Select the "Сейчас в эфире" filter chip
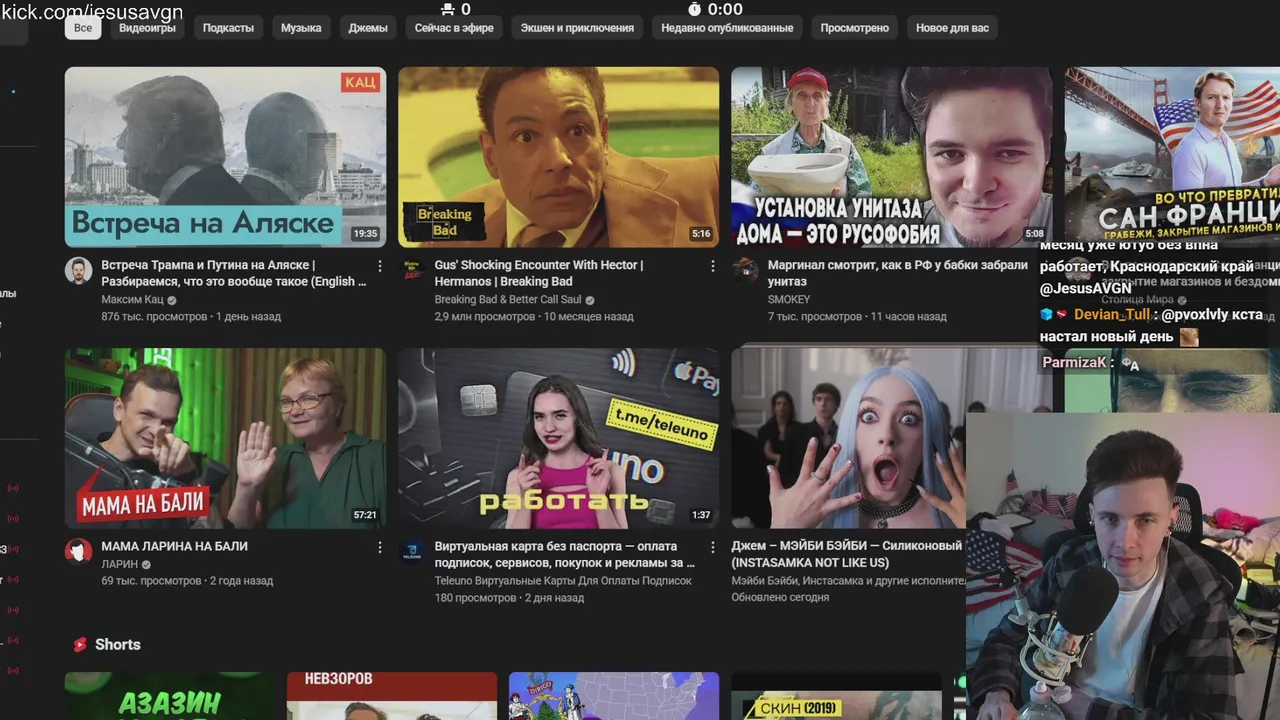The width and height of the screenshot is (1280, 720). 454,28
